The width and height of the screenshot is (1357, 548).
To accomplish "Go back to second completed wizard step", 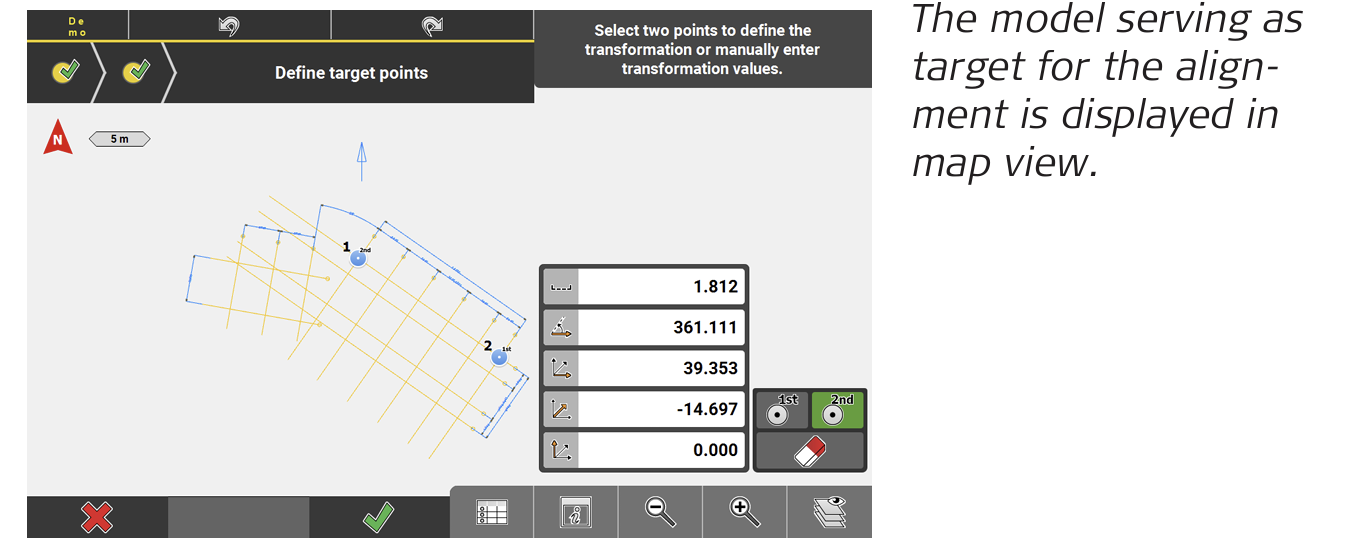I will (x=135, y=73).
